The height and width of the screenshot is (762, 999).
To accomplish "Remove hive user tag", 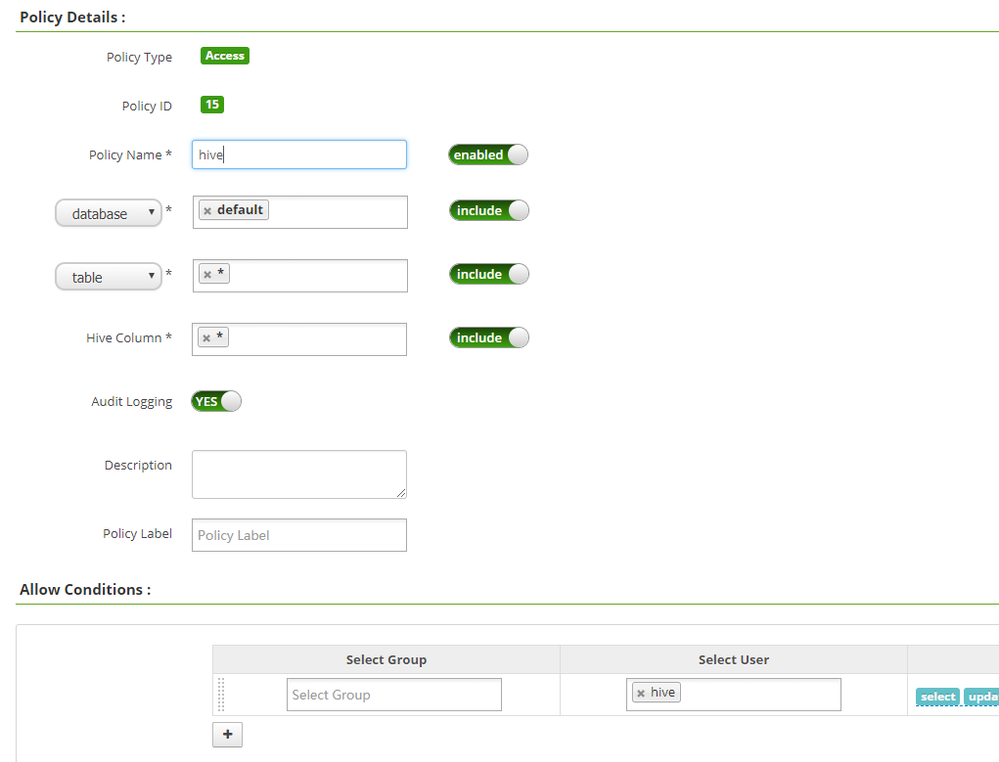I will click(641, 693).
